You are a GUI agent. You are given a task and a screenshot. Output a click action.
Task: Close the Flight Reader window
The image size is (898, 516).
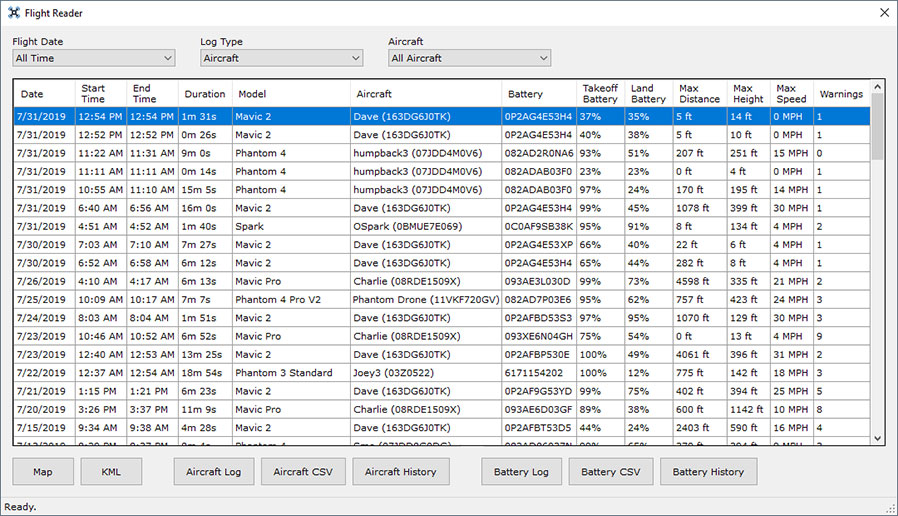(x=884, y=13)
